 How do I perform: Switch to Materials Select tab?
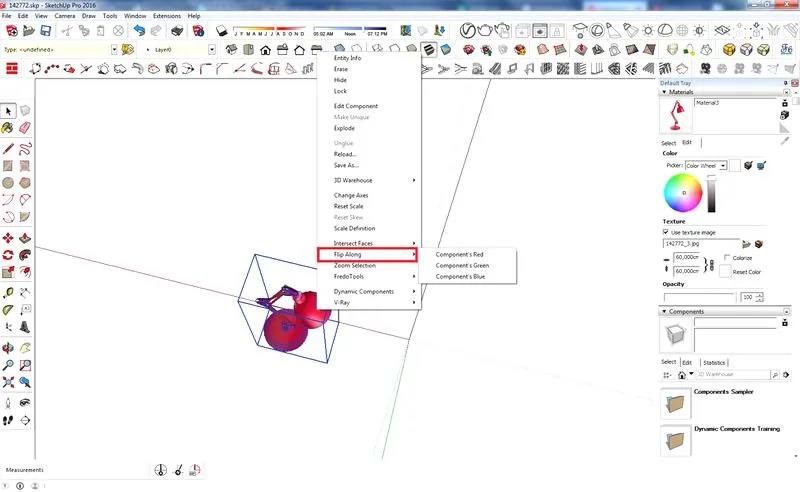point(668,143)
